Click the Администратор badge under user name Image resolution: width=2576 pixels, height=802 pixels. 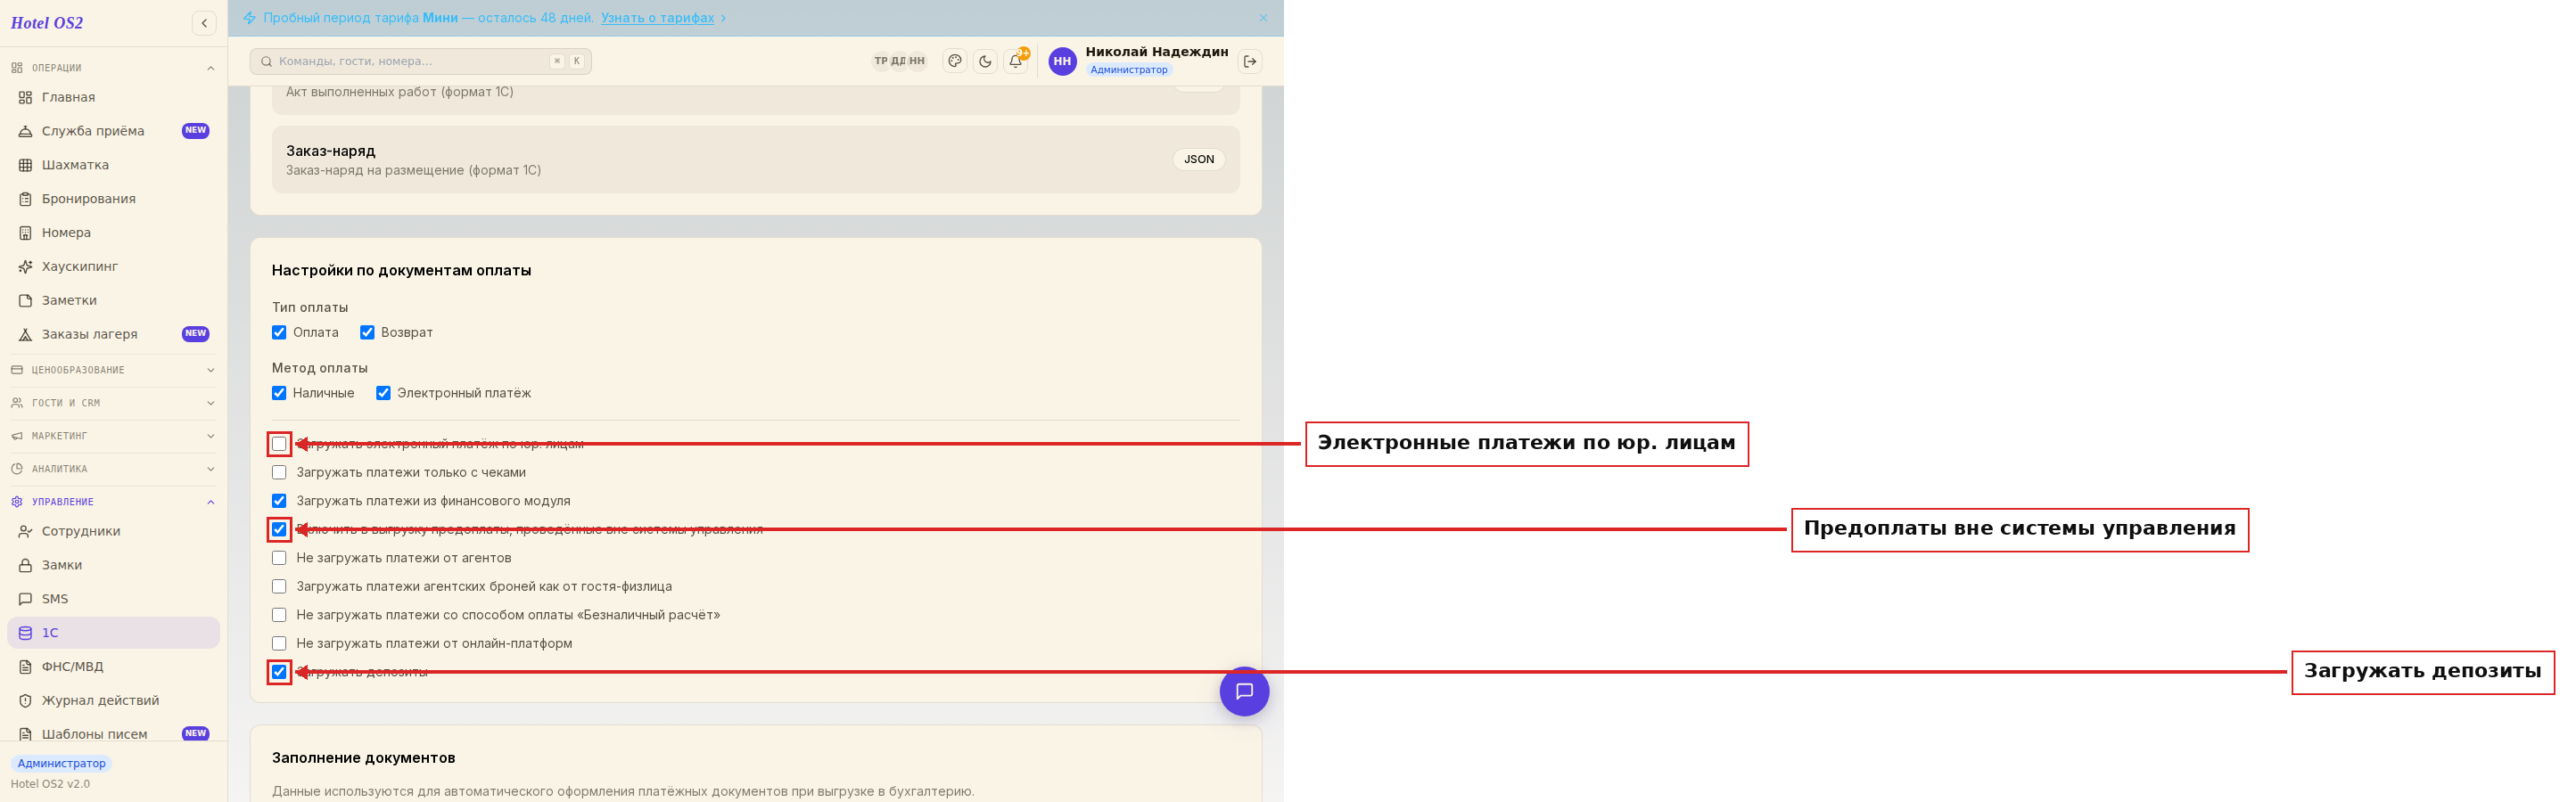click(1128, 70)
